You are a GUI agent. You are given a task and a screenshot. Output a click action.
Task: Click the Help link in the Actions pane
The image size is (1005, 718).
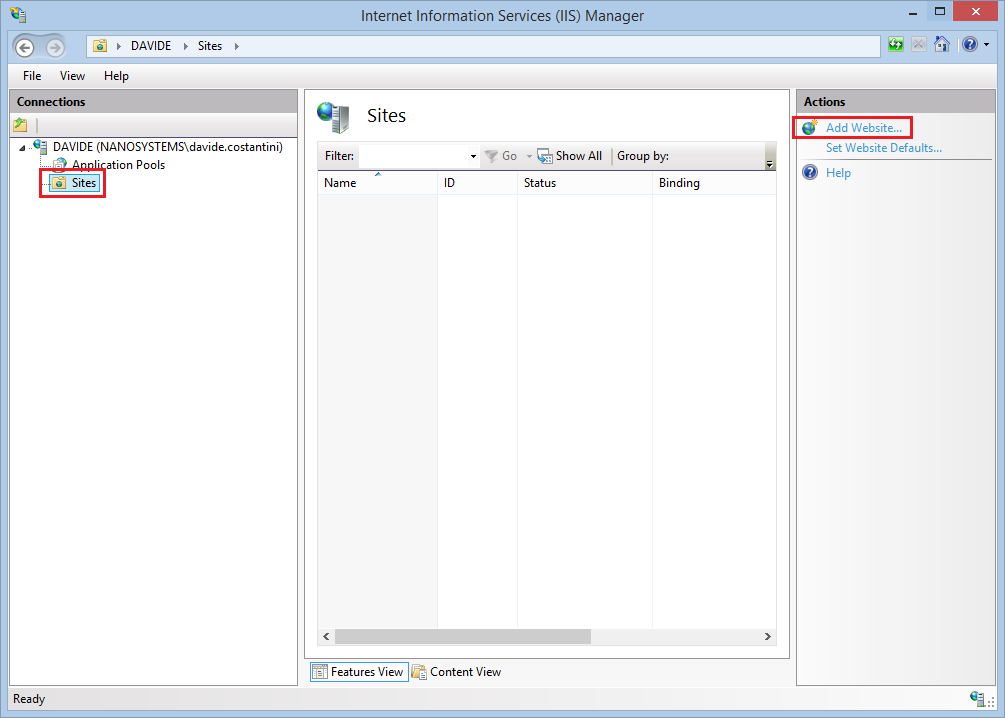tap(838, 173)
